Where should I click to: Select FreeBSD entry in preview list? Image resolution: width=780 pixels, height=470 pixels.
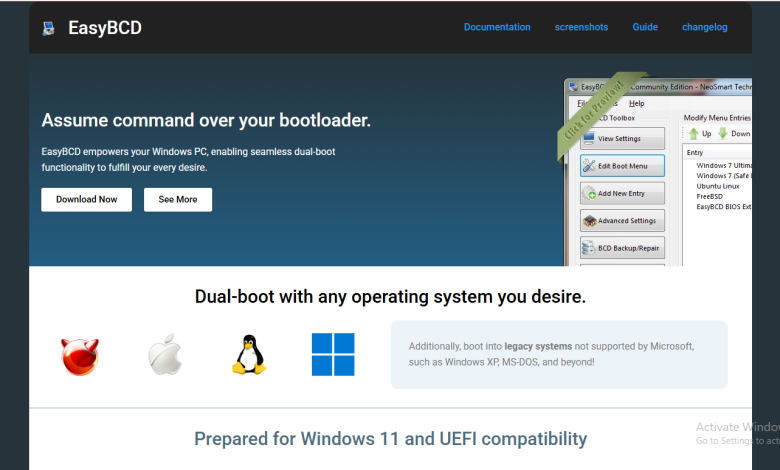(709, 196)
